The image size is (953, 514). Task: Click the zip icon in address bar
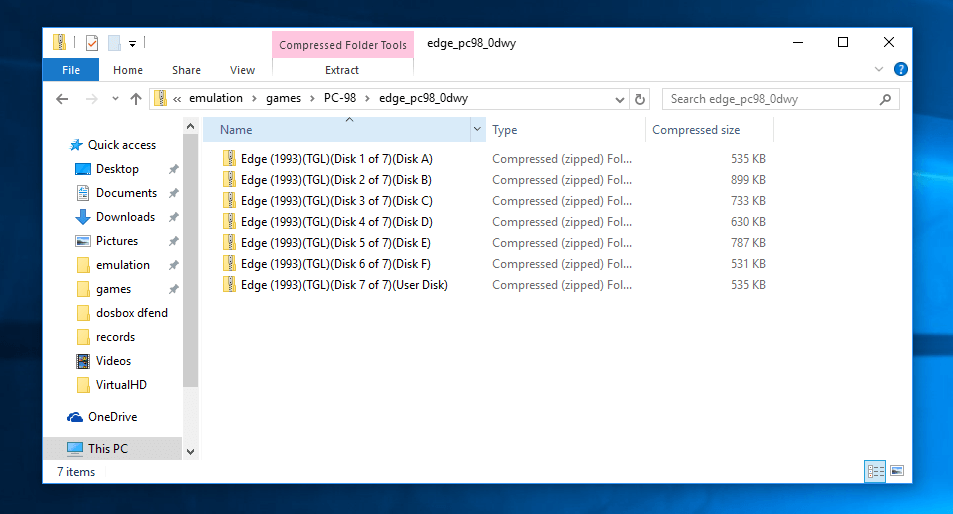pyautogui.click(x=160, y=98)
